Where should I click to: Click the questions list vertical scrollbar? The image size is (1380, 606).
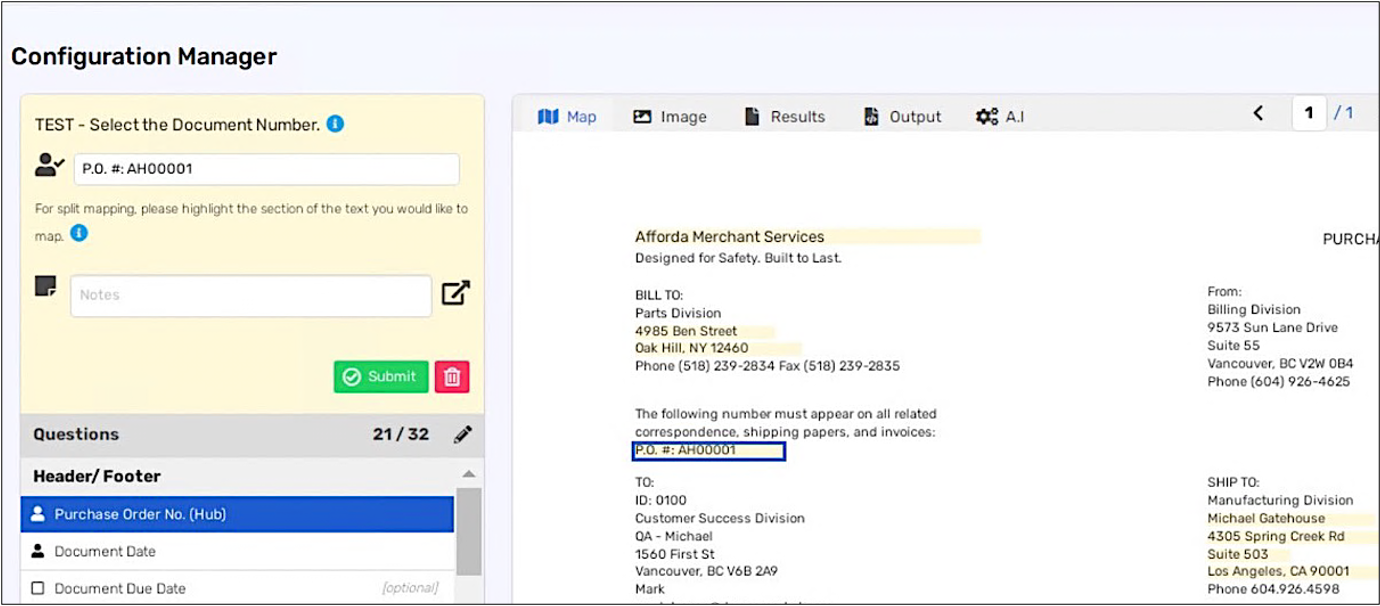coord(469,532)
